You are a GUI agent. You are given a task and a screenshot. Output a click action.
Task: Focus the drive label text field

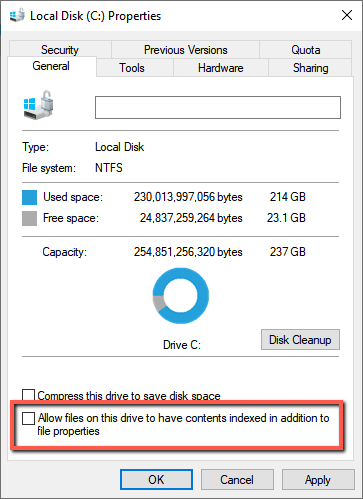218,107
